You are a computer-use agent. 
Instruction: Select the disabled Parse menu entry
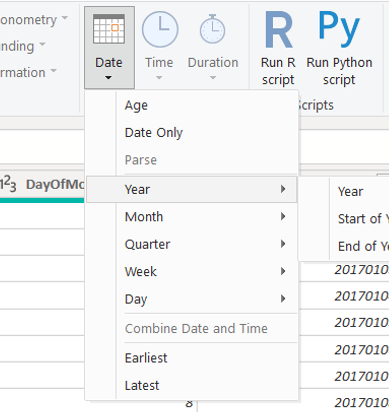191,160
